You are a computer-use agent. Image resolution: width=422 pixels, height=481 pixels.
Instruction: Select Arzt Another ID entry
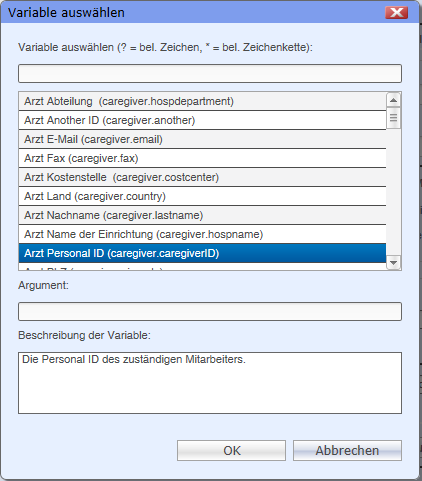[202, 120]
